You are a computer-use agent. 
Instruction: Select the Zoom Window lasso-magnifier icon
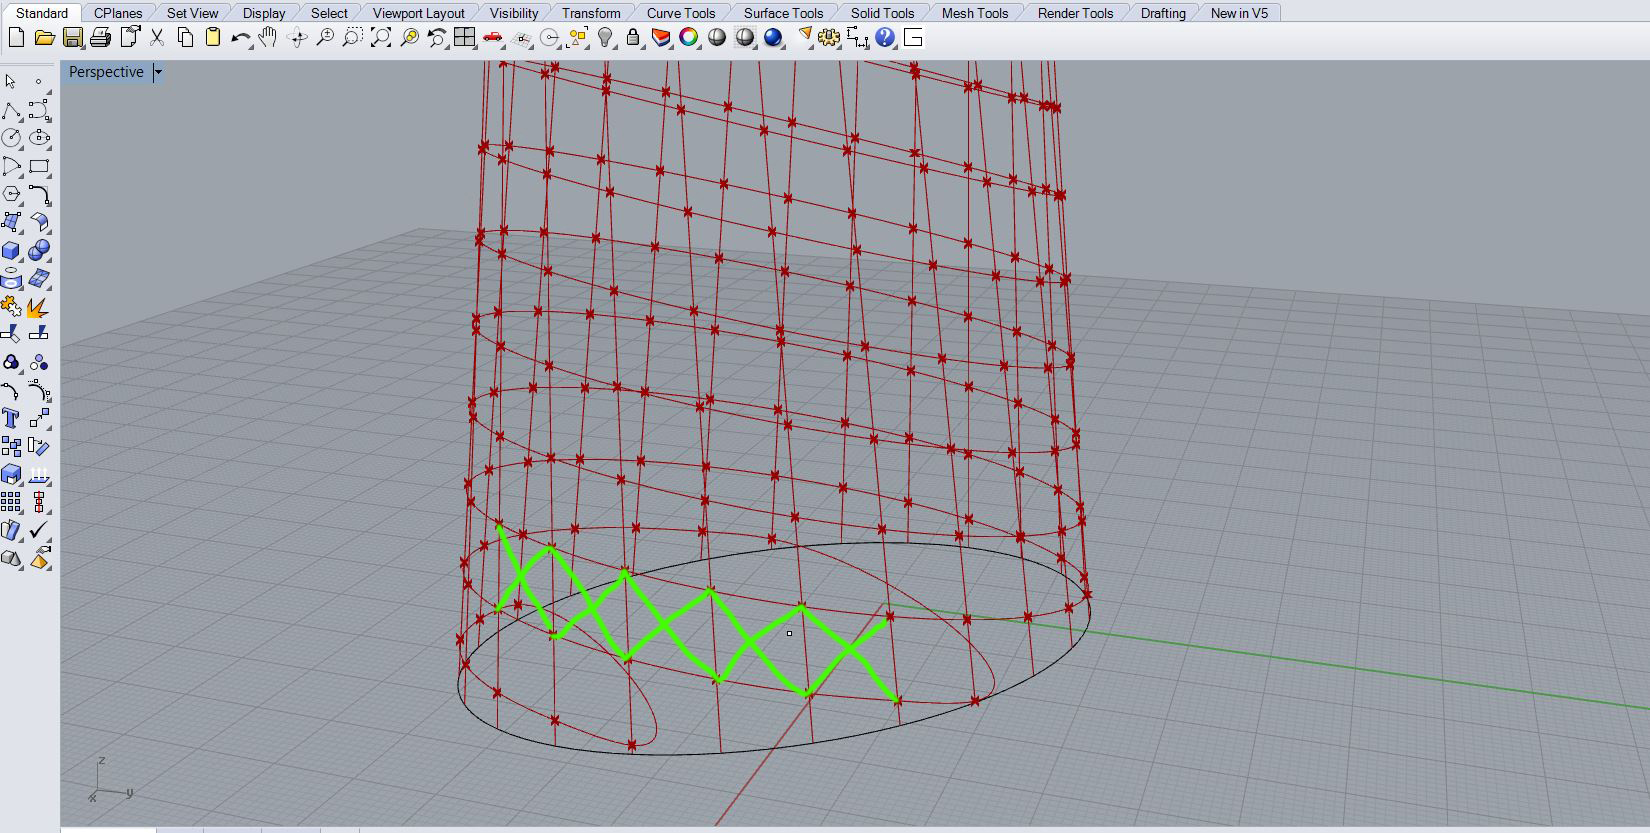click(352, 38)
